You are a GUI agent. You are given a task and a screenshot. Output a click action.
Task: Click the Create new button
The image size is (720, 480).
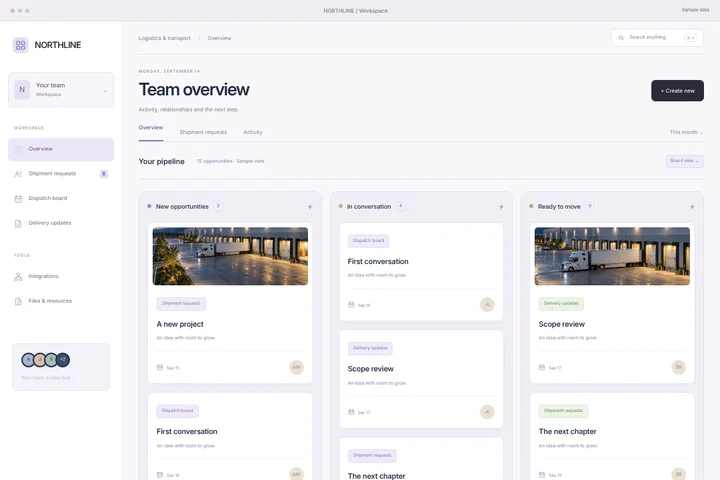pos(677,90)
